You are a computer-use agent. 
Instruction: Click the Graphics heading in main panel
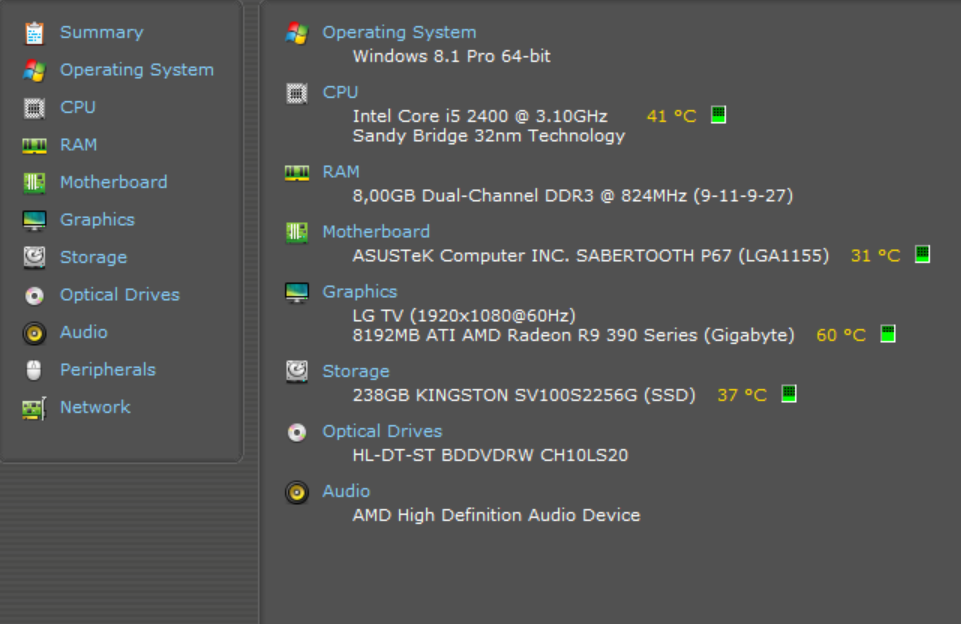pos(360,292)
